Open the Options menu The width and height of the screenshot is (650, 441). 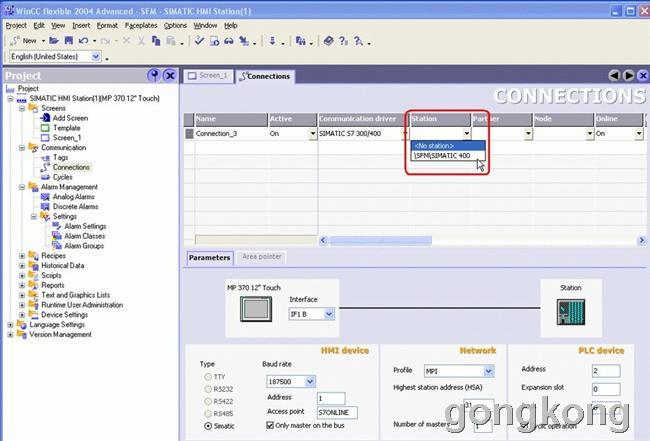(x=175, y=26)
